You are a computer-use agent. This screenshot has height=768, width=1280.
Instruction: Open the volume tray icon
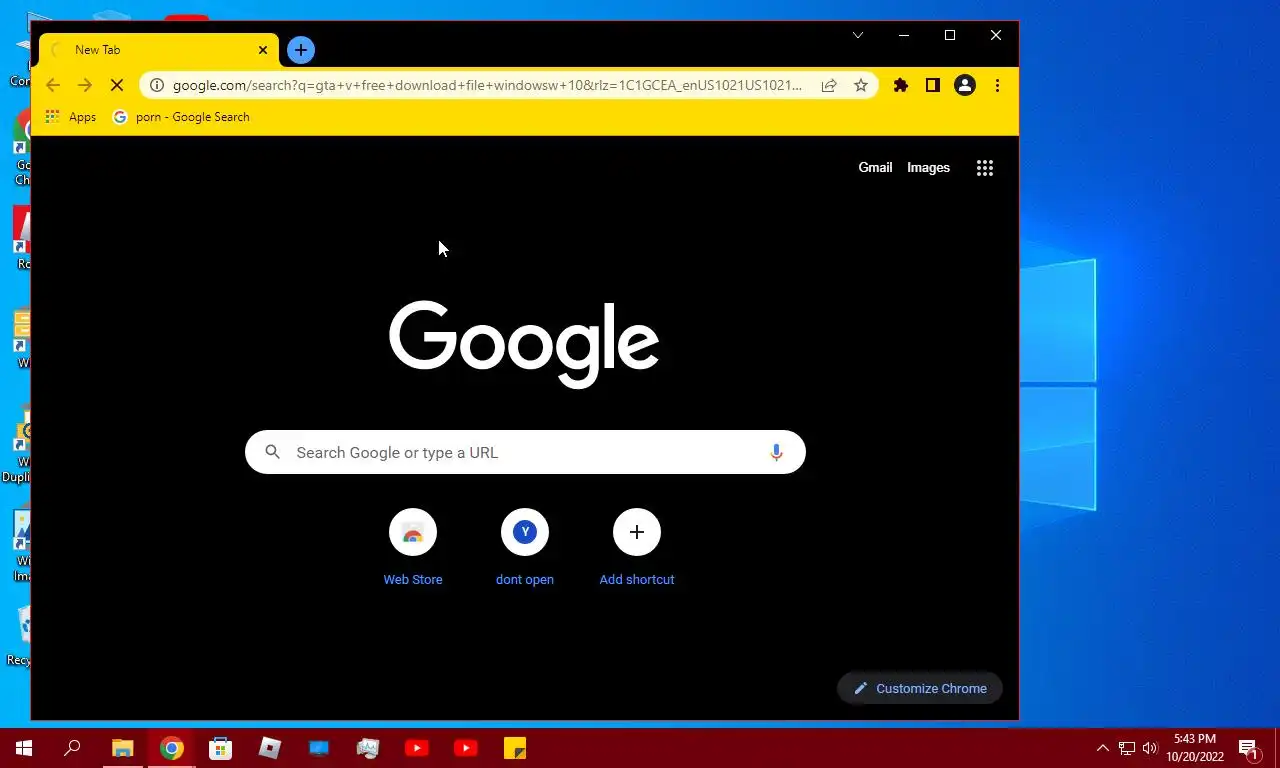pyautogui.click(x=1150, y=748)
